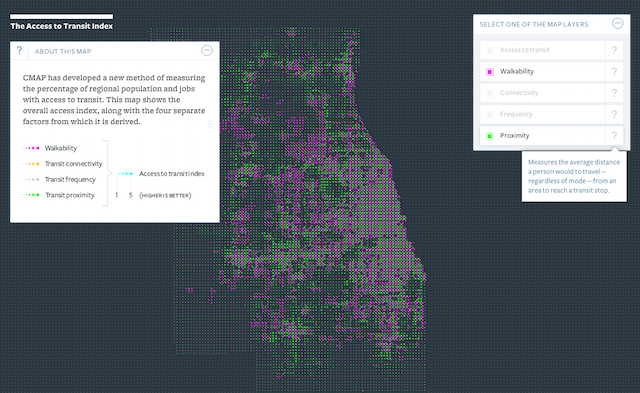Toggle the Walkability layer checkbox

(490, 72)
